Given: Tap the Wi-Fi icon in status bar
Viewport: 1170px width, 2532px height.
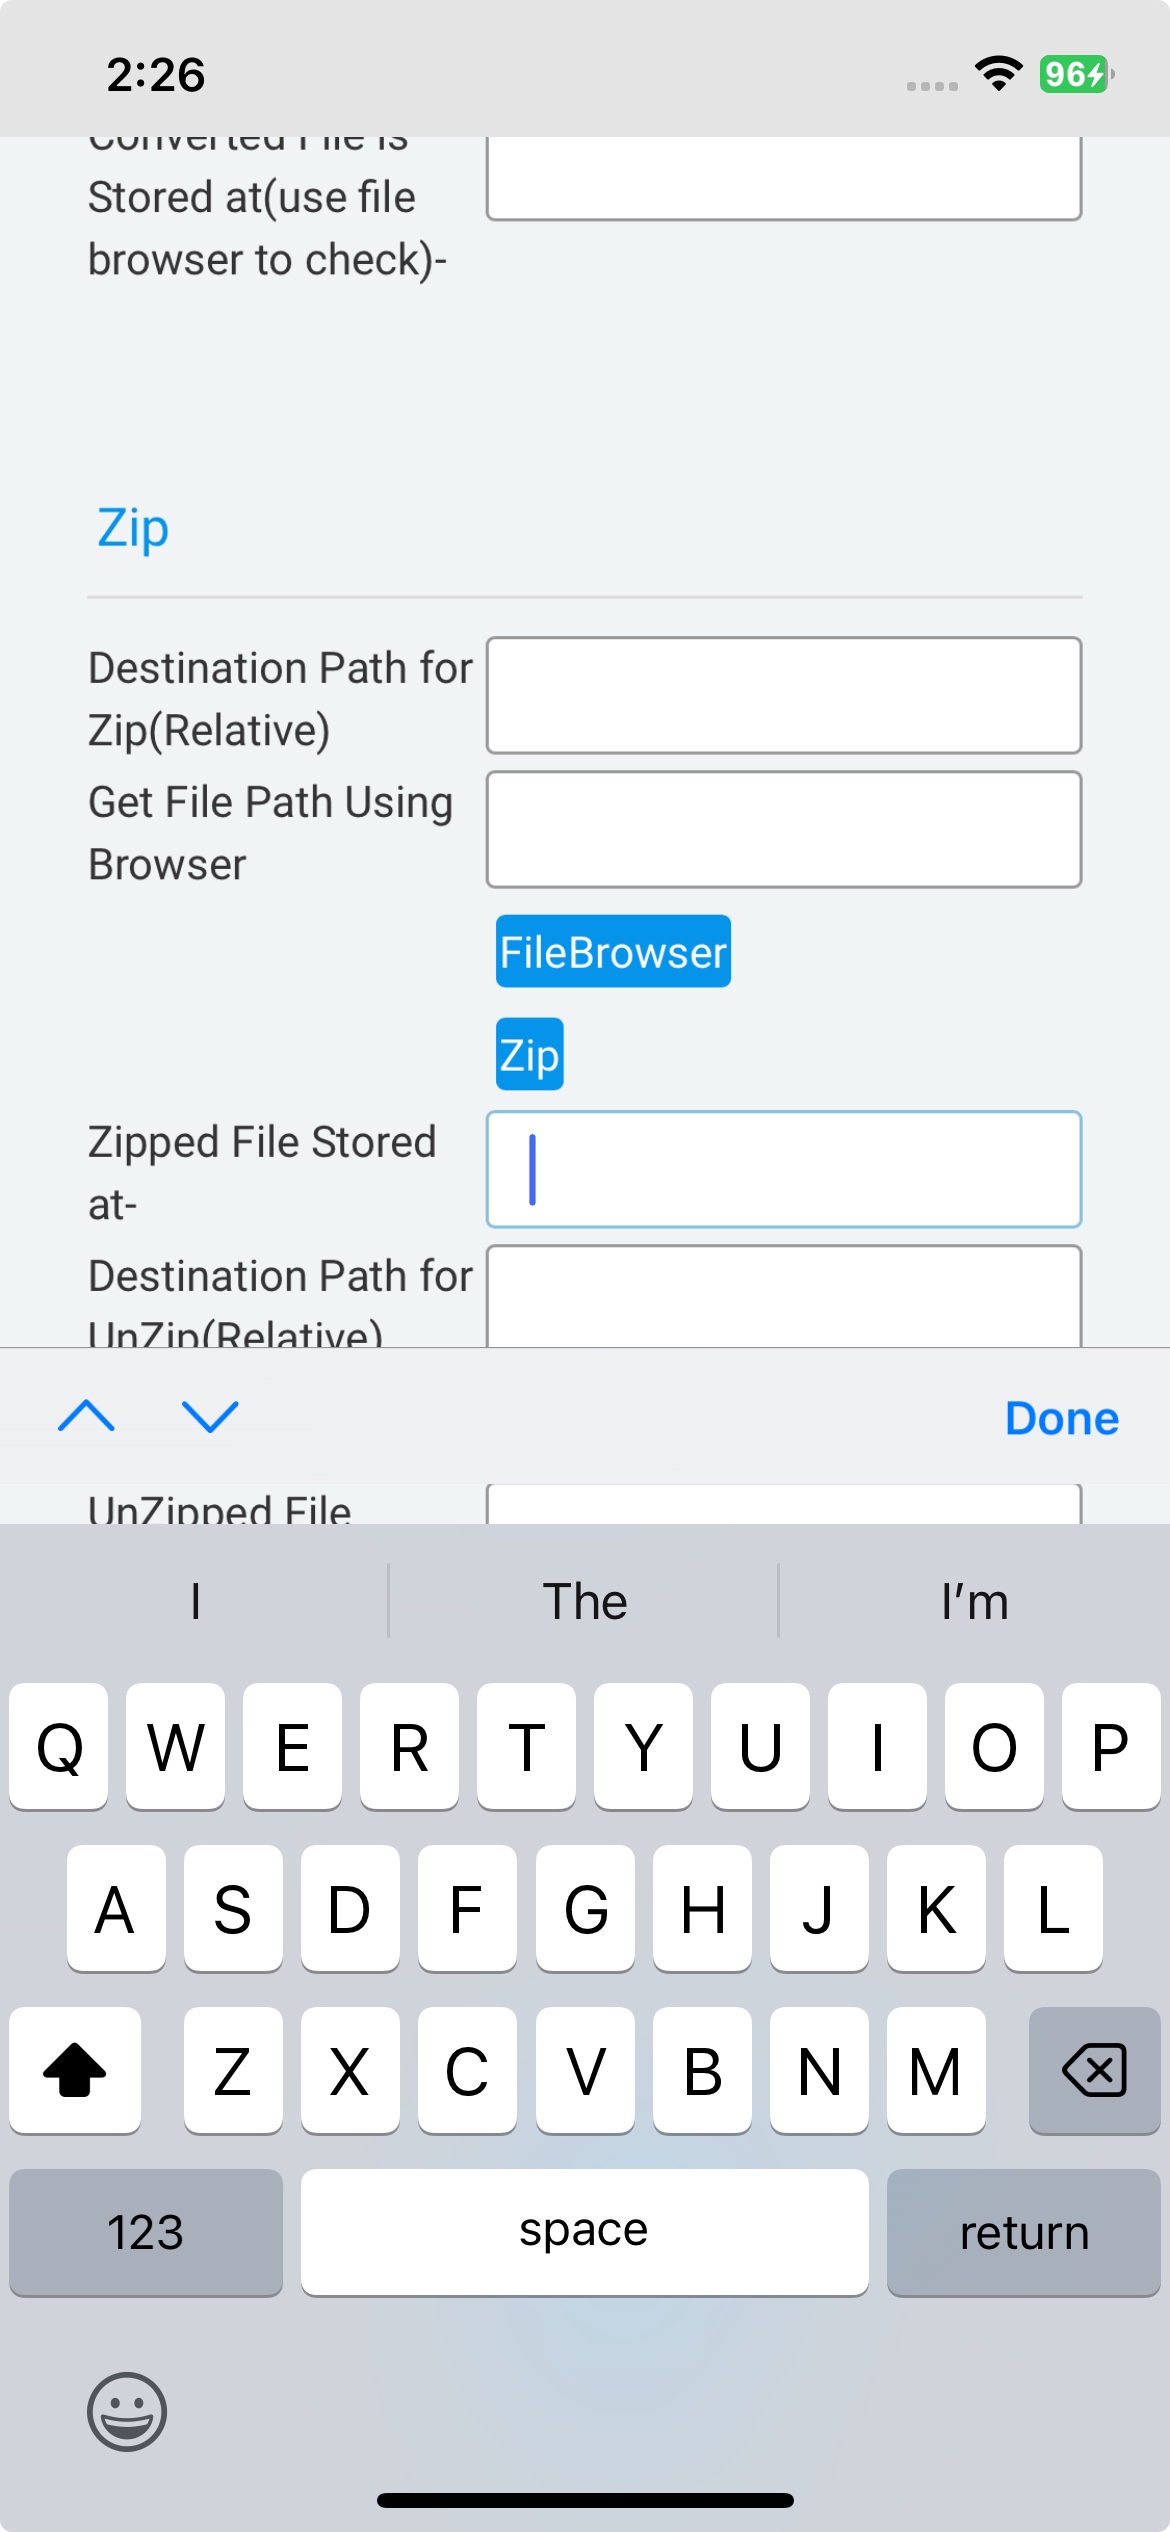Looking at the screenshot, I should coord(996,74).
